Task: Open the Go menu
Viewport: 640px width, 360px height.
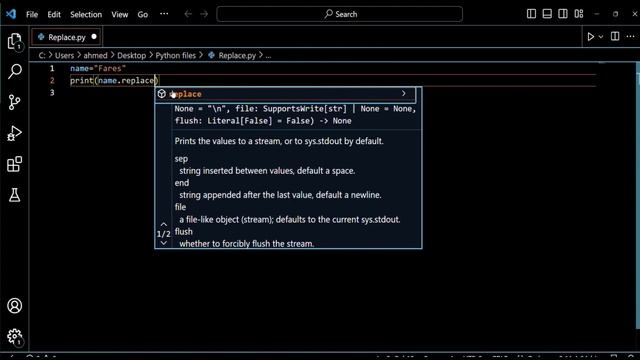Action: [x=142, y=14]
